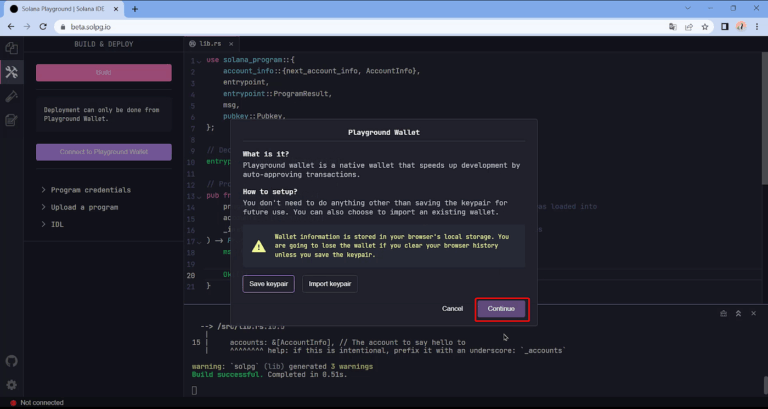Continue in the Playground Wallet dialog
The height and width of the screenshot is (409, 768).
click(x=501, y=309)
